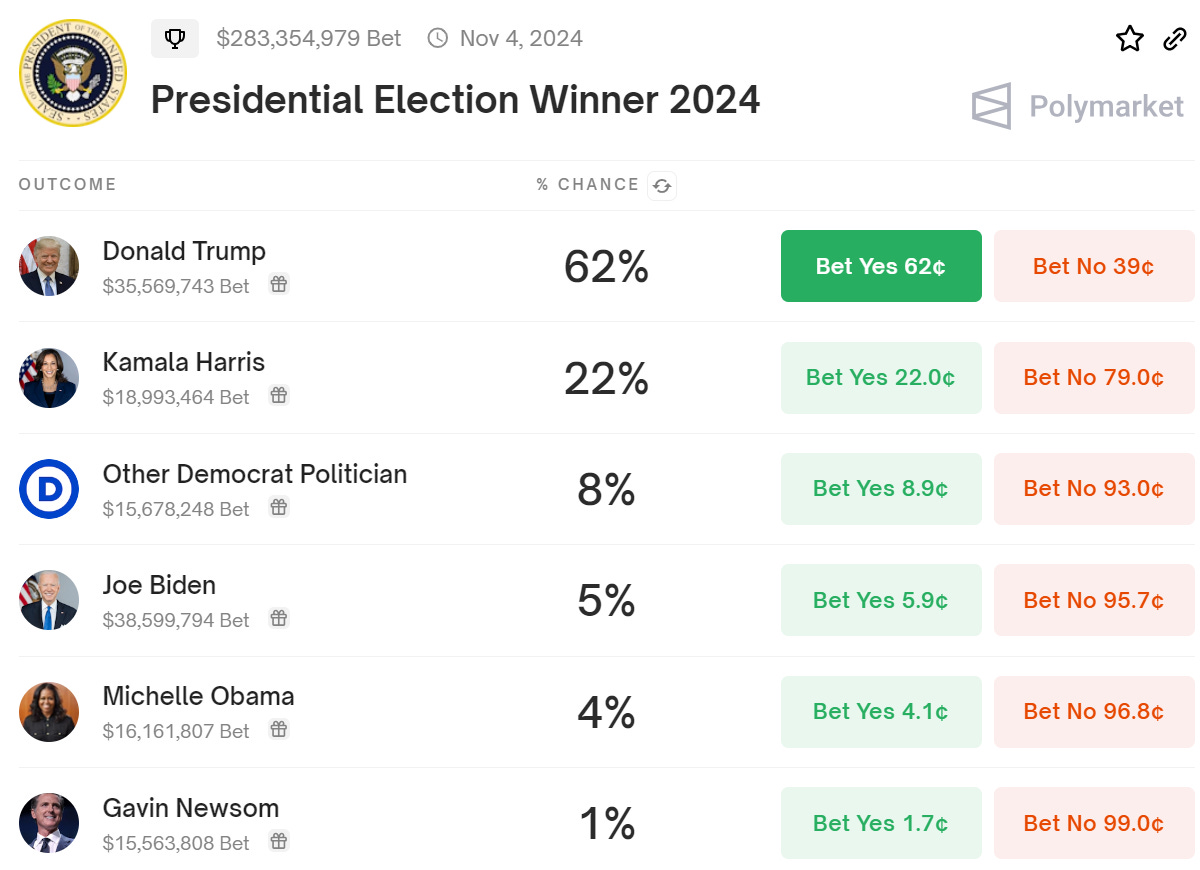Select Bet Yes 1.7¢ for Gavin Newsom
The width and height of the screenshot is (1200, 870).
[881, 823]
